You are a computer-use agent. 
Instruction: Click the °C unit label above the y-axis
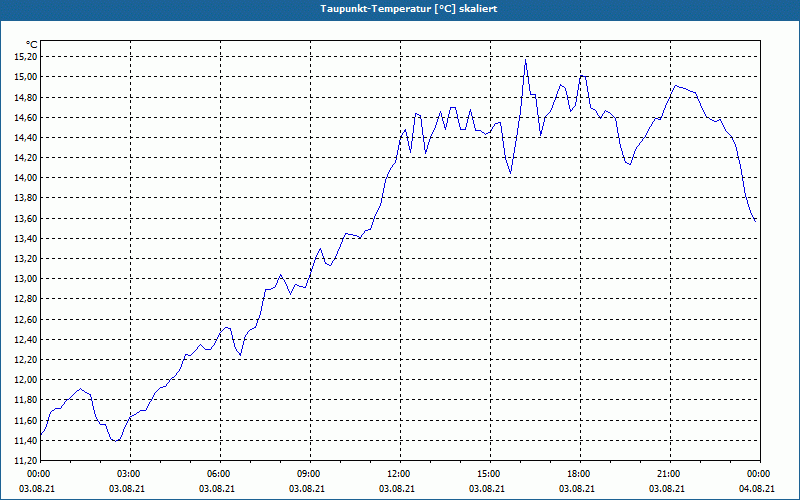click(31, 45)
